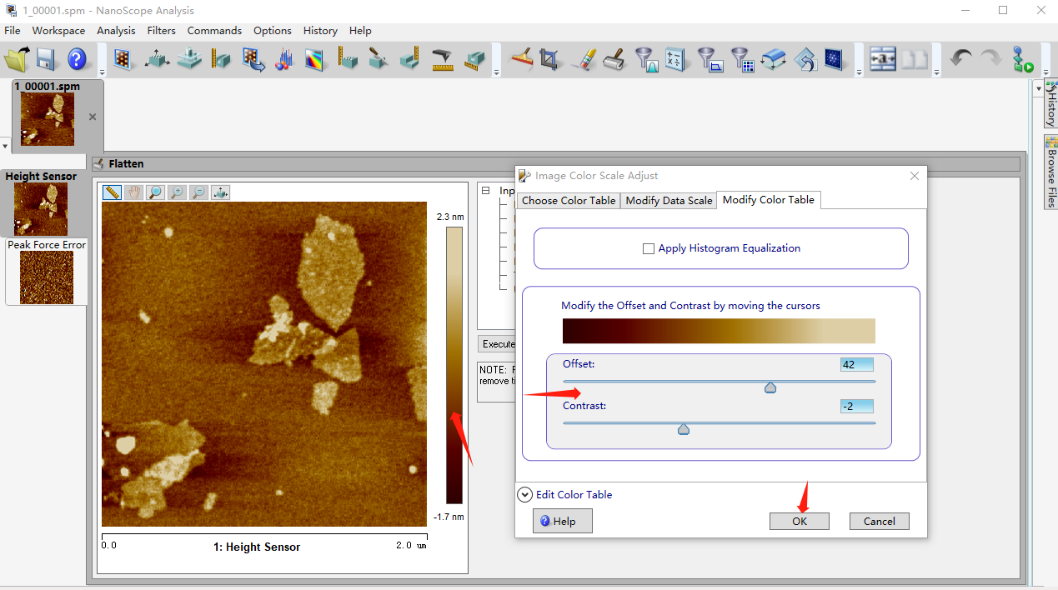Click the Save file toolbar icon
1058x590 pixels.
click(x=47, y=60)
